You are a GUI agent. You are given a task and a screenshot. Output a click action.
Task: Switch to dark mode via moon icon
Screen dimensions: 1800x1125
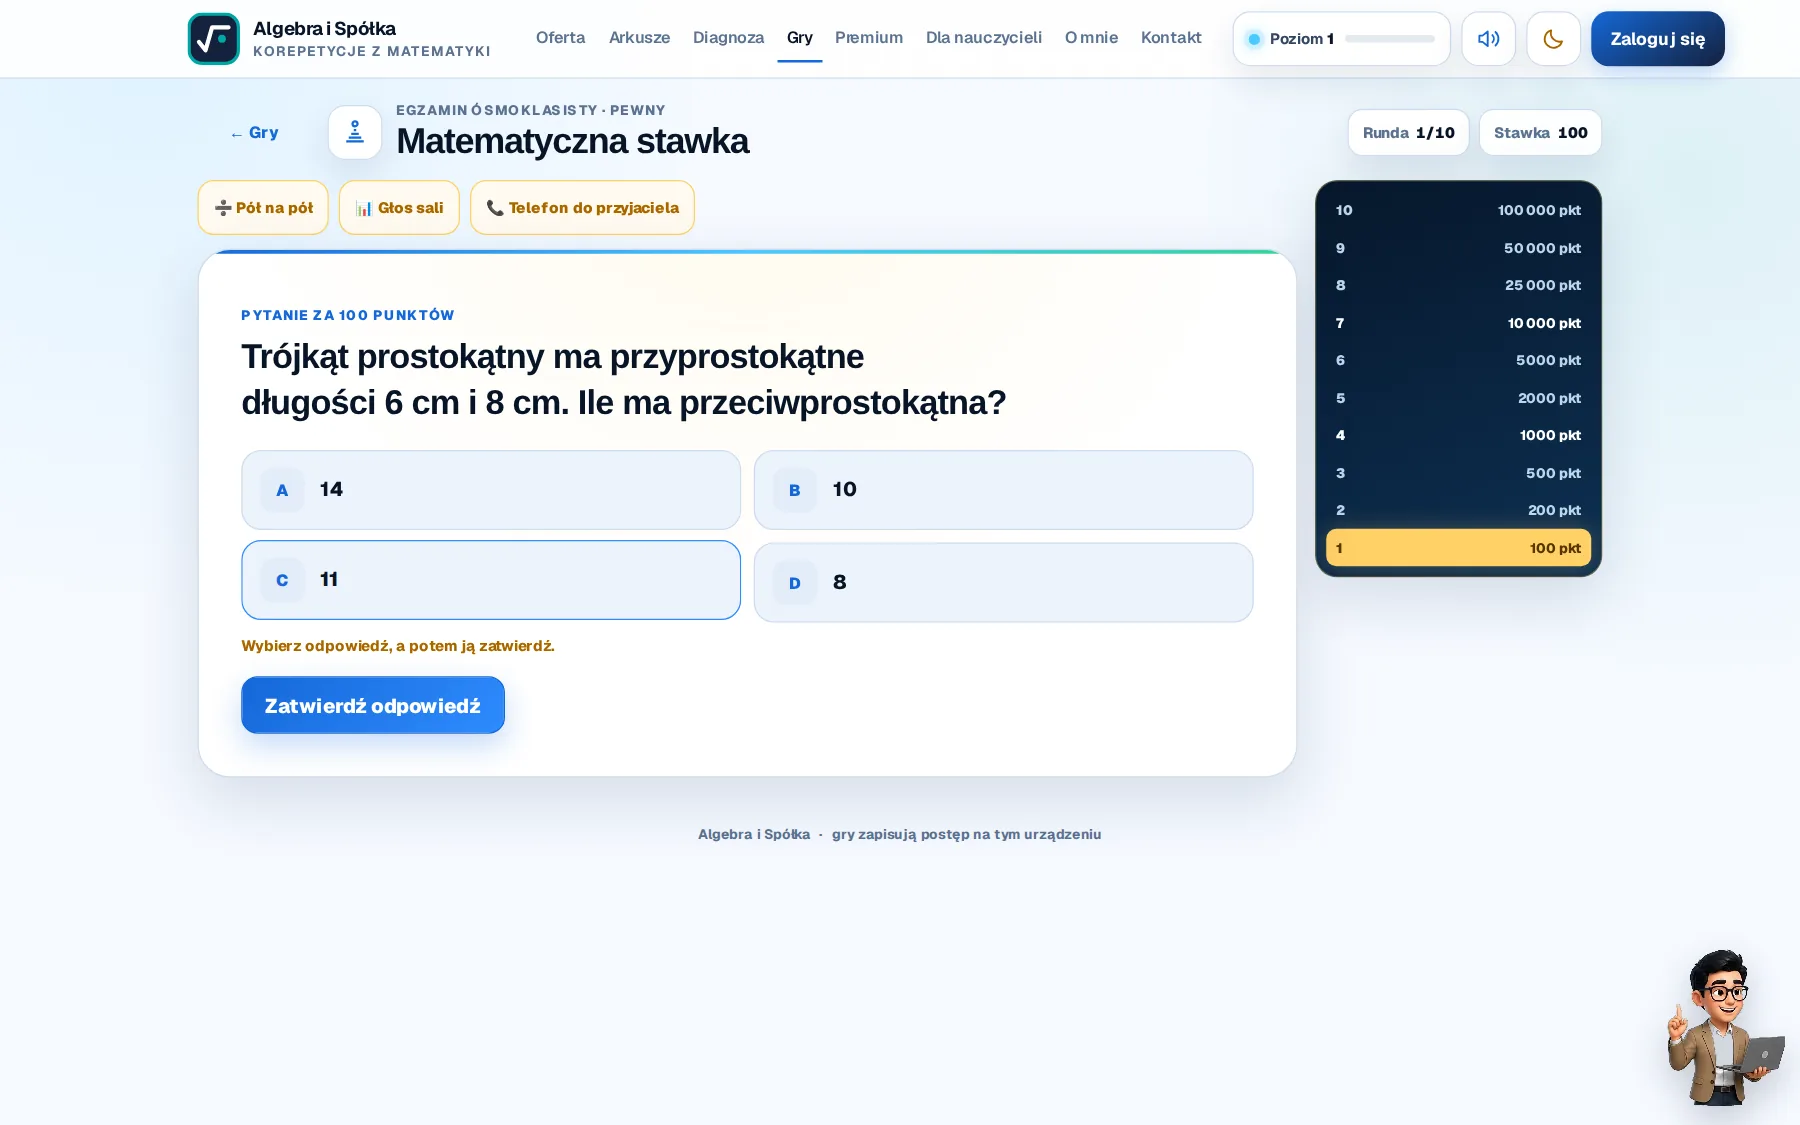[1553, 39]
